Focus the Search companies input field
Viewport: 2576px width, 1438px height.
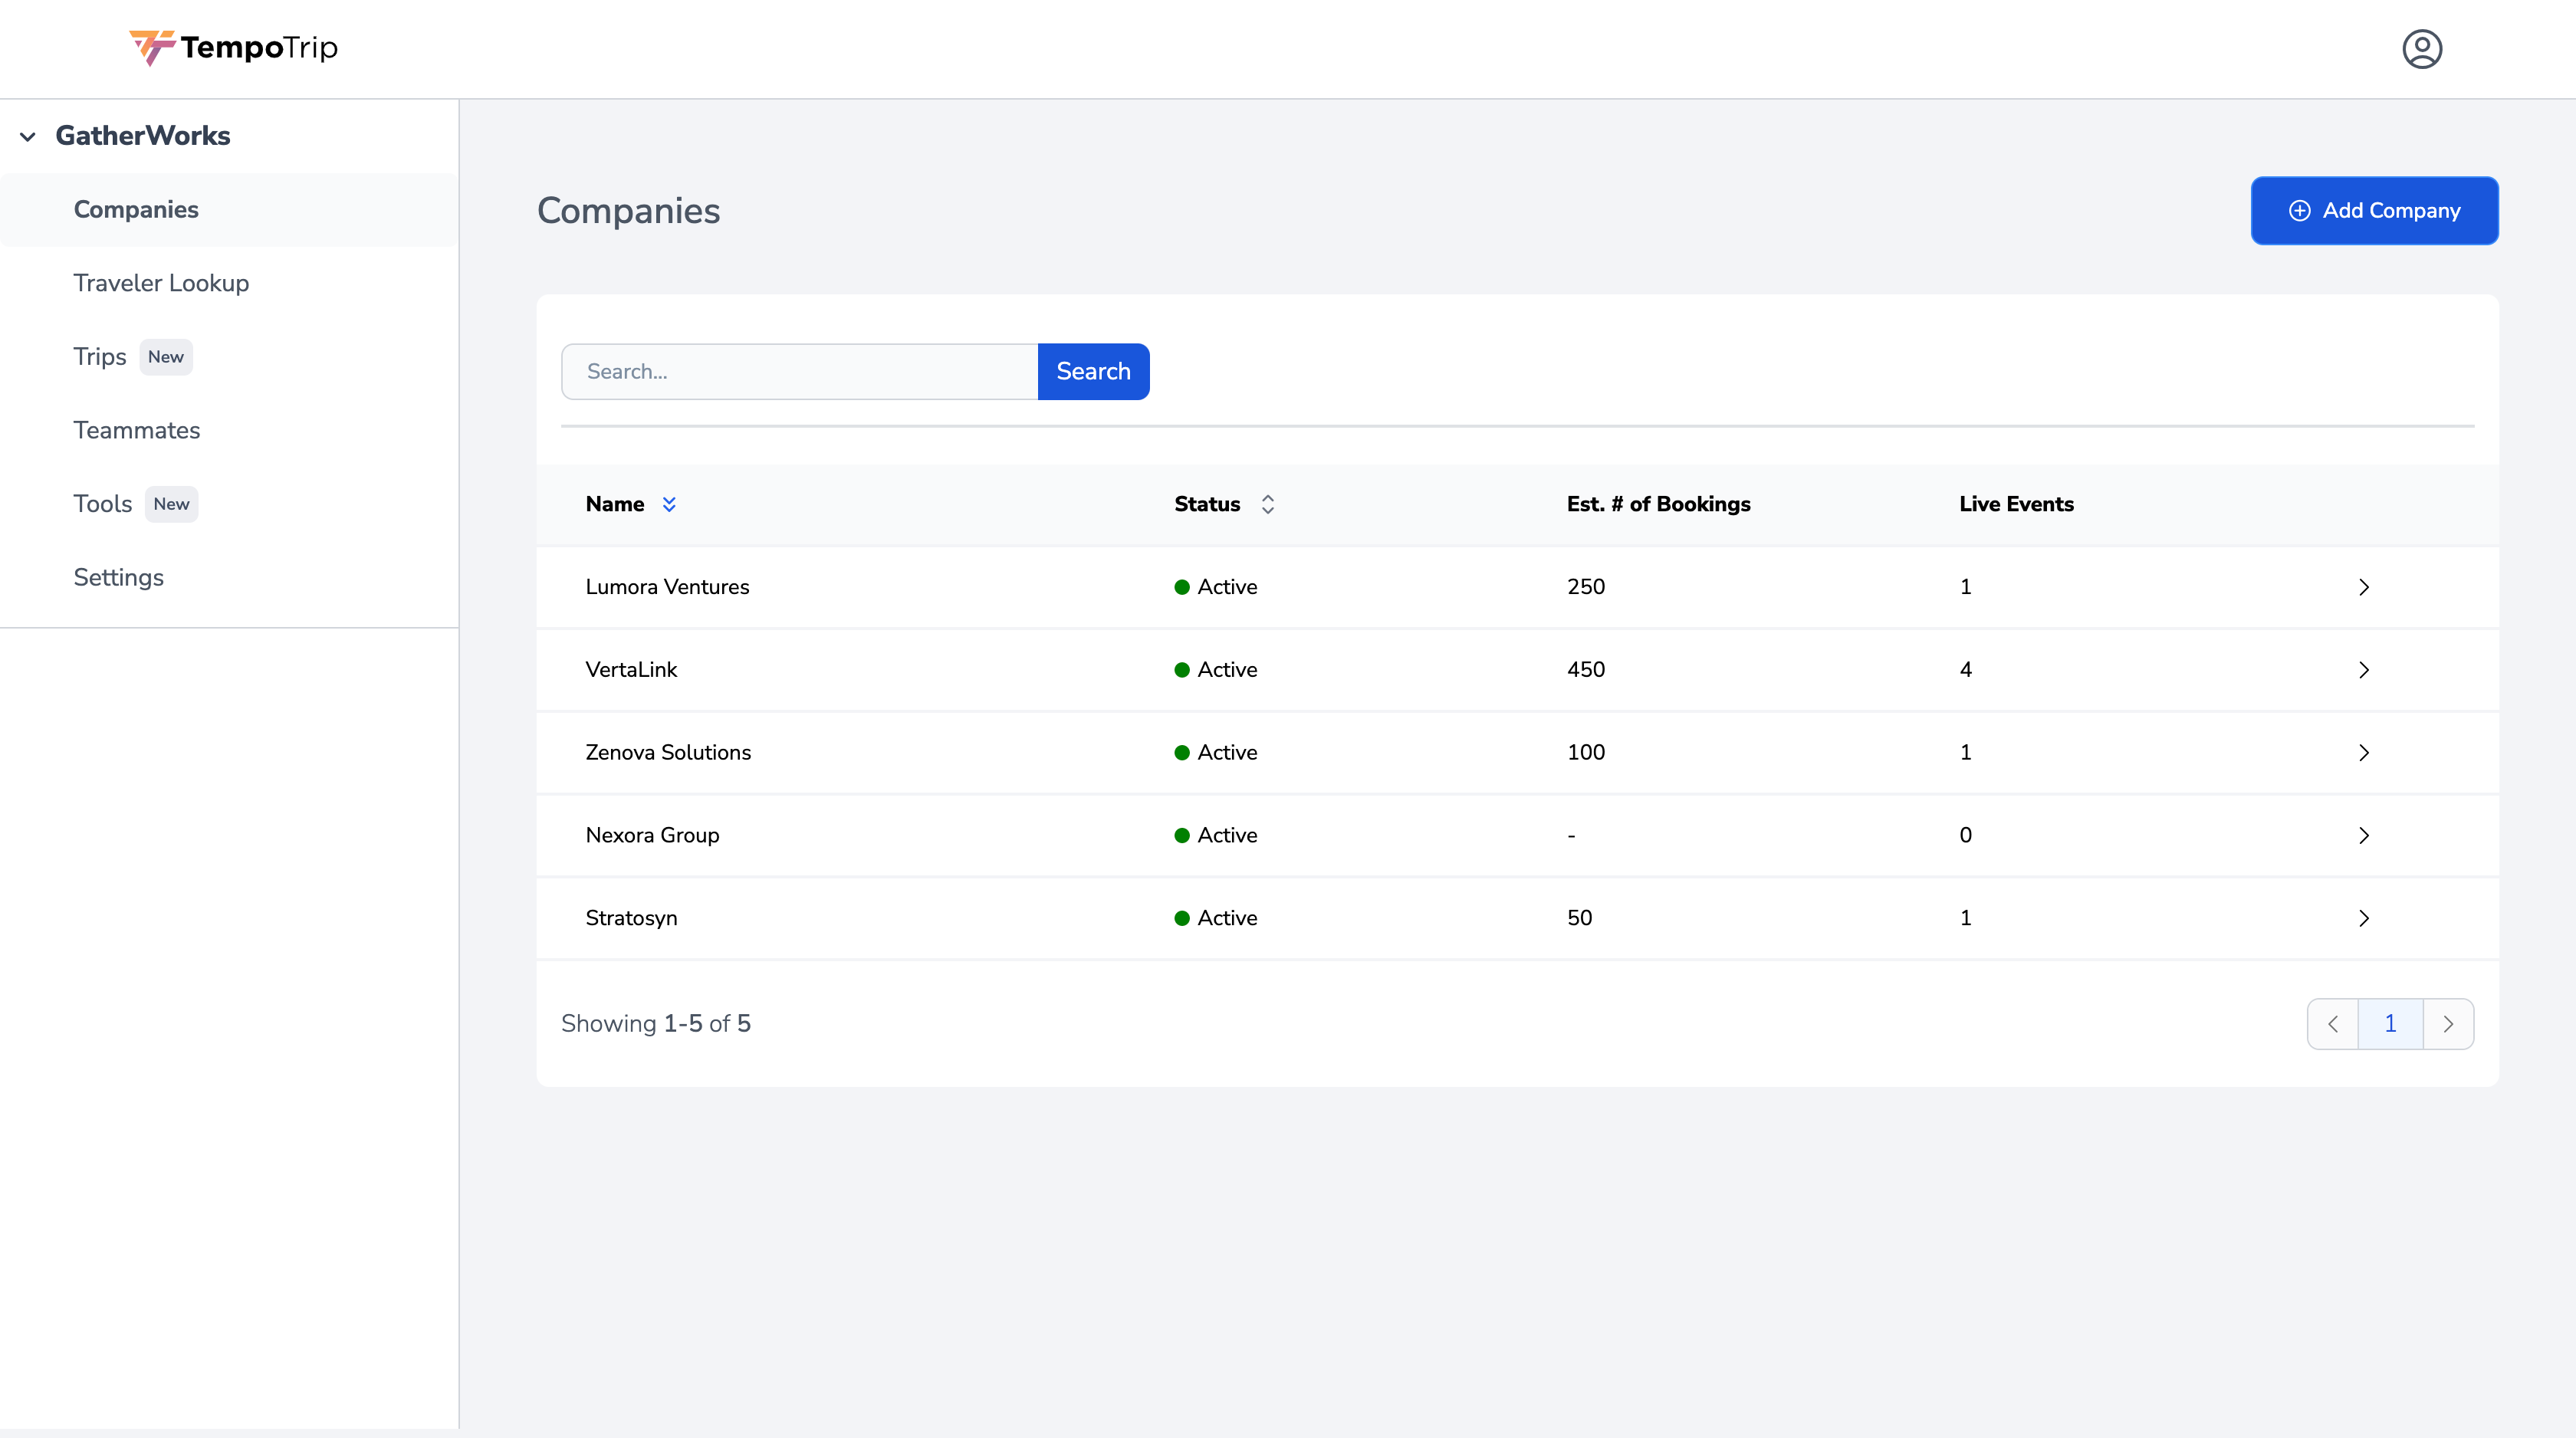point(799,372)
